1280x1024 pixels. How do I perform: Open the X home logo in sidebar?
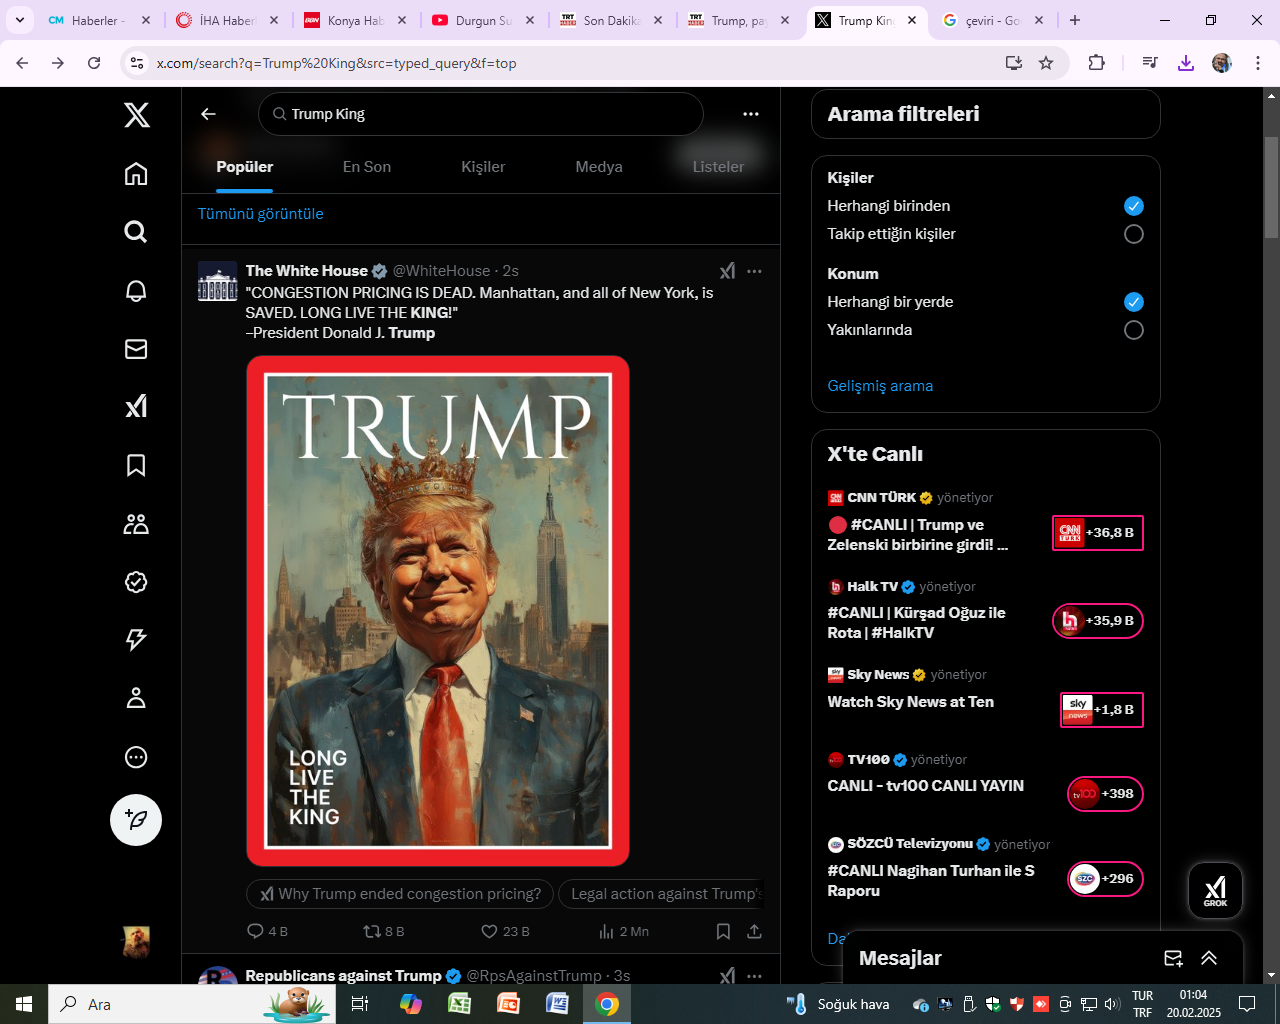[x=137, y=115]
